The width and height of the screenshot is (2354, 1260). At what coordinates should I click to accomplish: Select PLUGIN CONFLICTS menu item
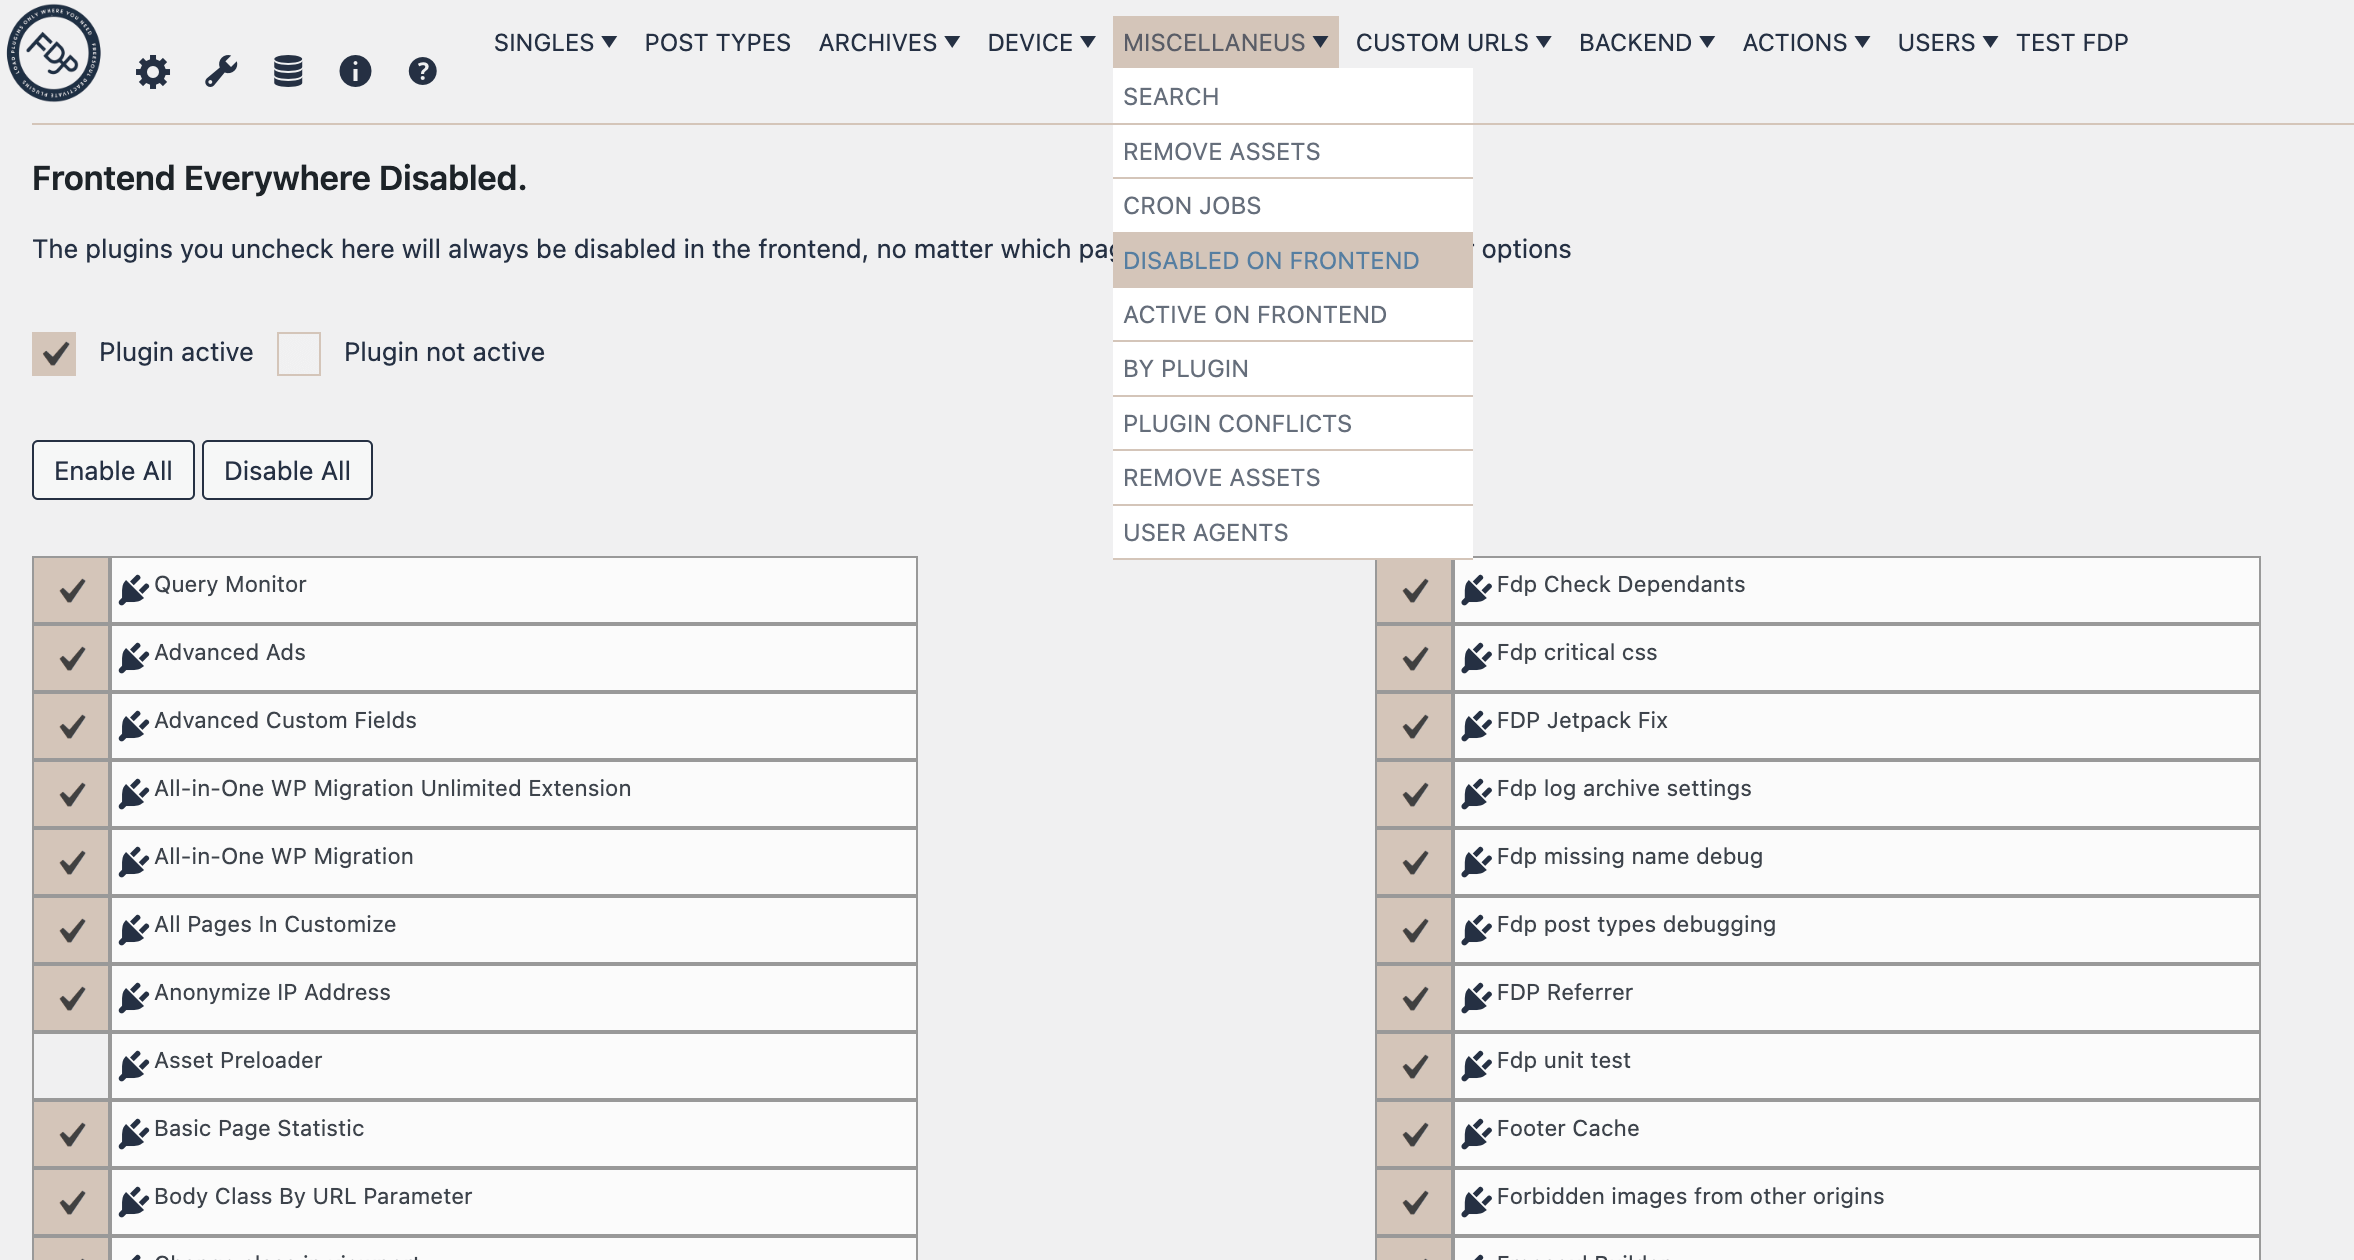click(x=1236, y=422)
